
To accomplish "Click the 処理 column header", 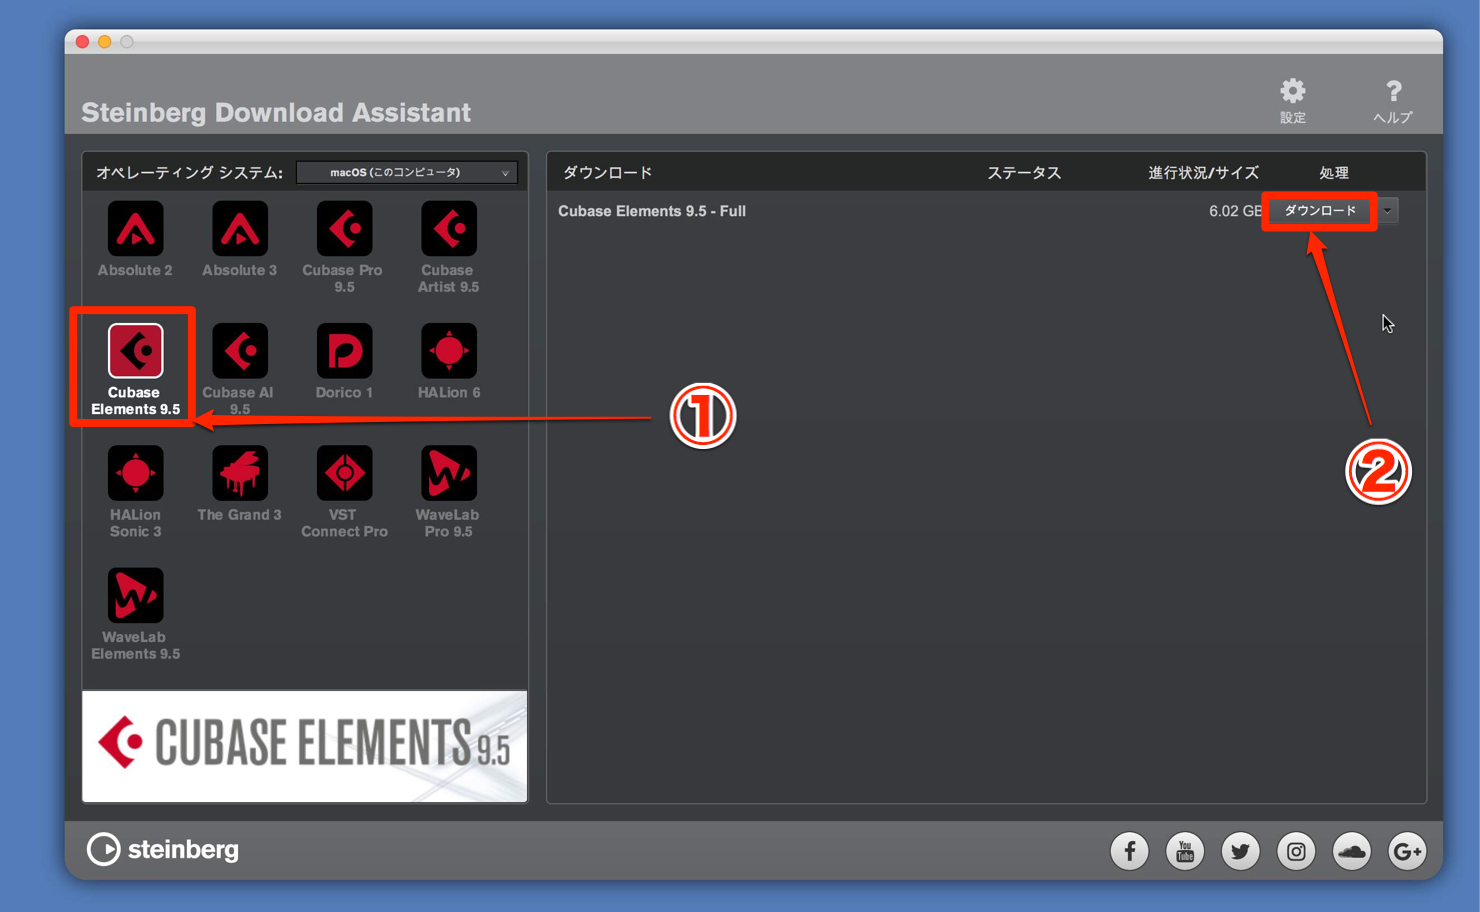I will (x=1334, y=172).
